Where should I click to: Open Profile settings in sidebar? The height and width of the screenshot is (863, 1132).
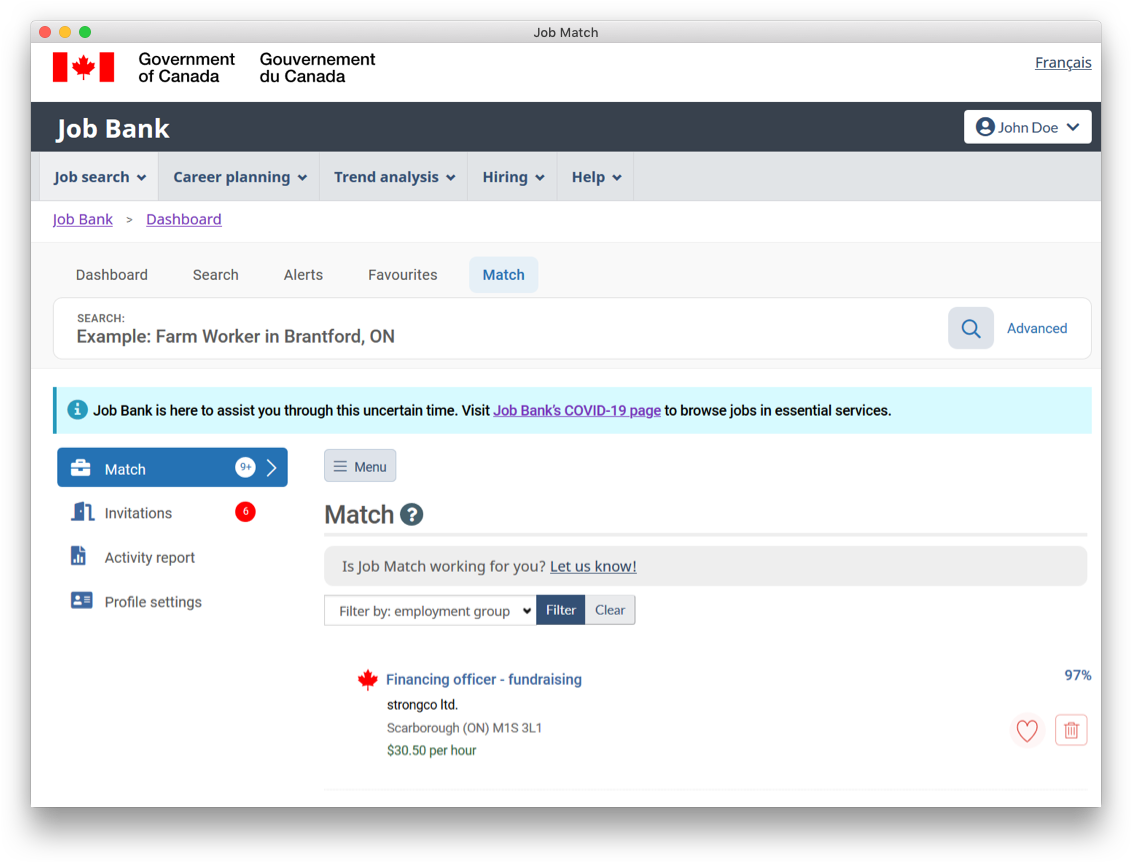click(x=172, y=602)
